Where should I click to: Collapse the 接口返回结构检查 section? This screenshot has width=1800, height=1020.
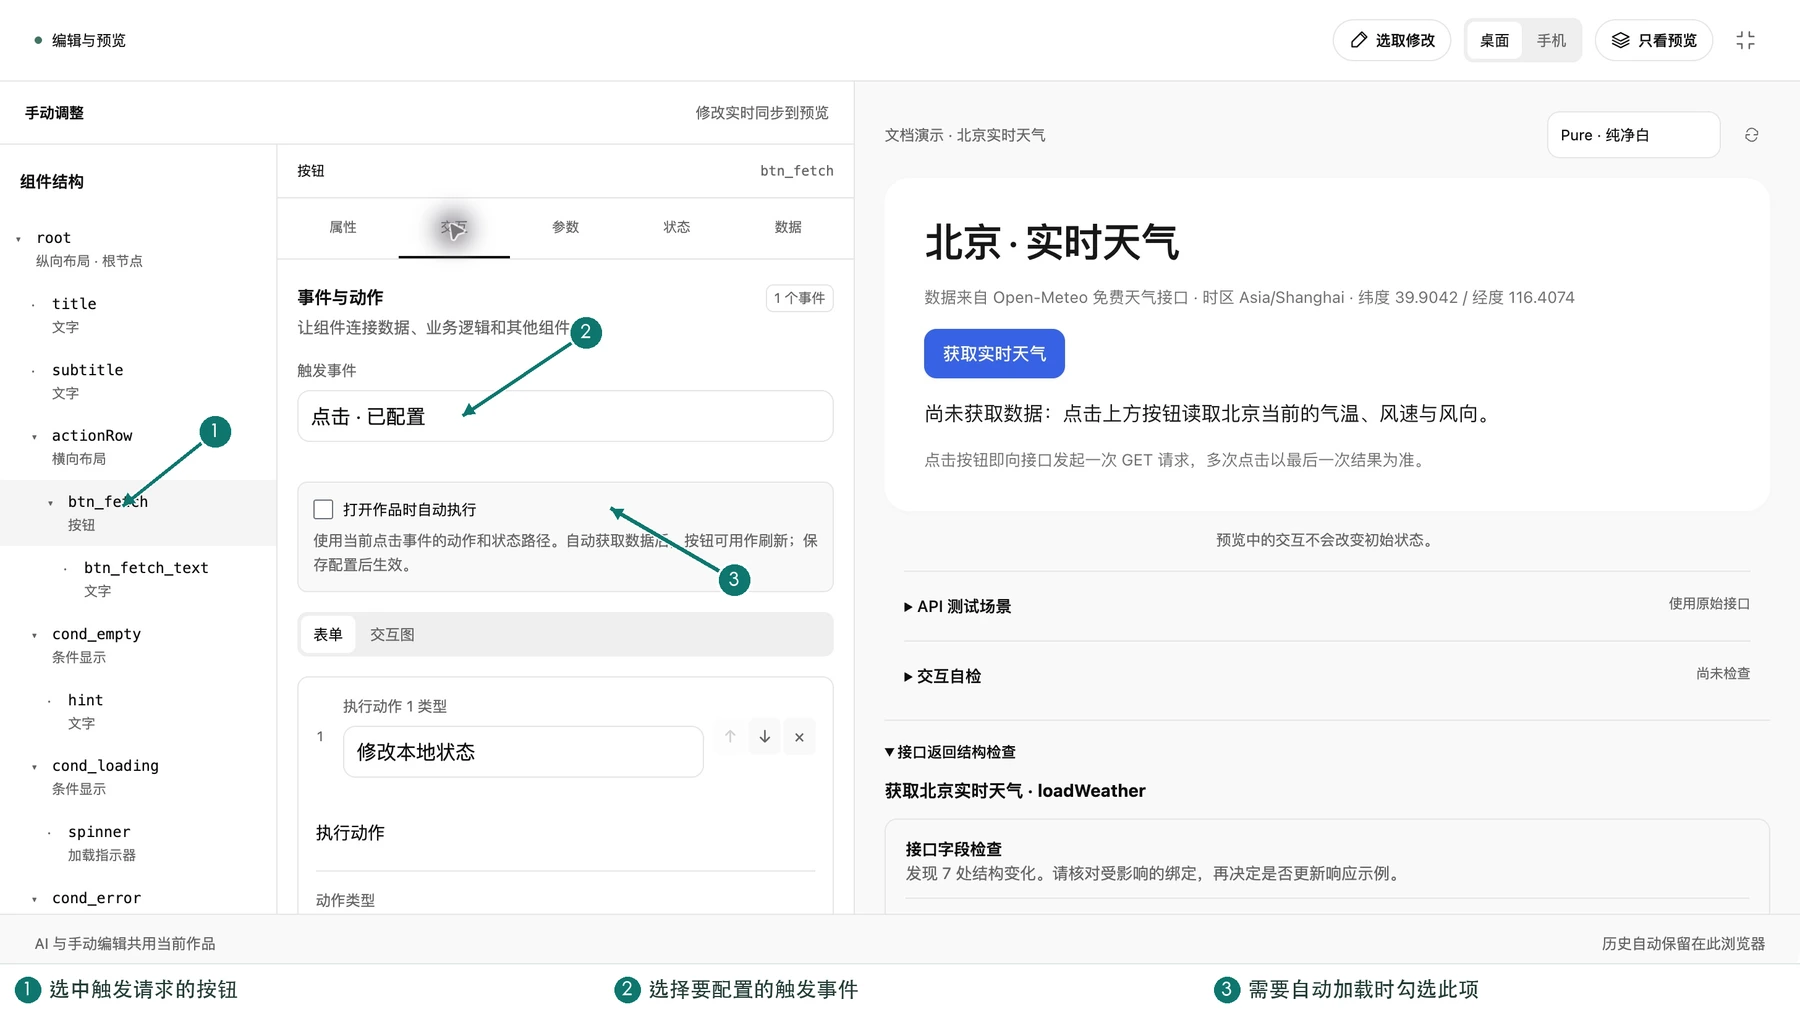coord(950,752)
